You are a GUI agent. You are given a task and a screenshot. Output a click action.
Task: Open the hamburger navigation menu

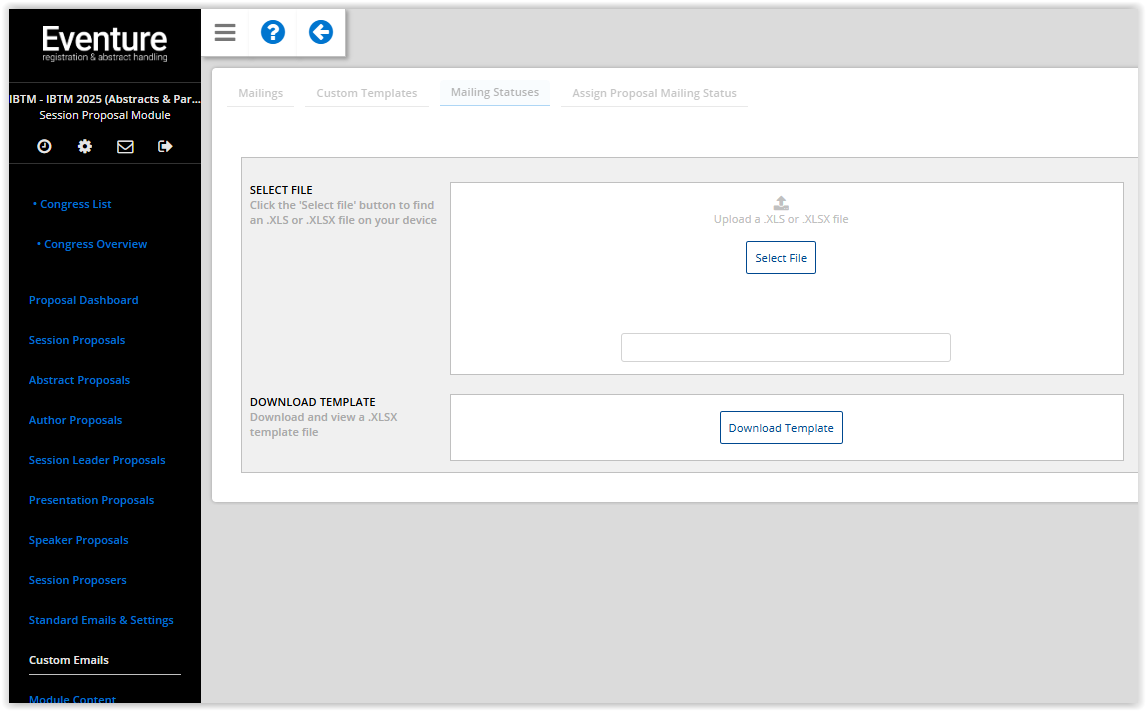(224, 32)
